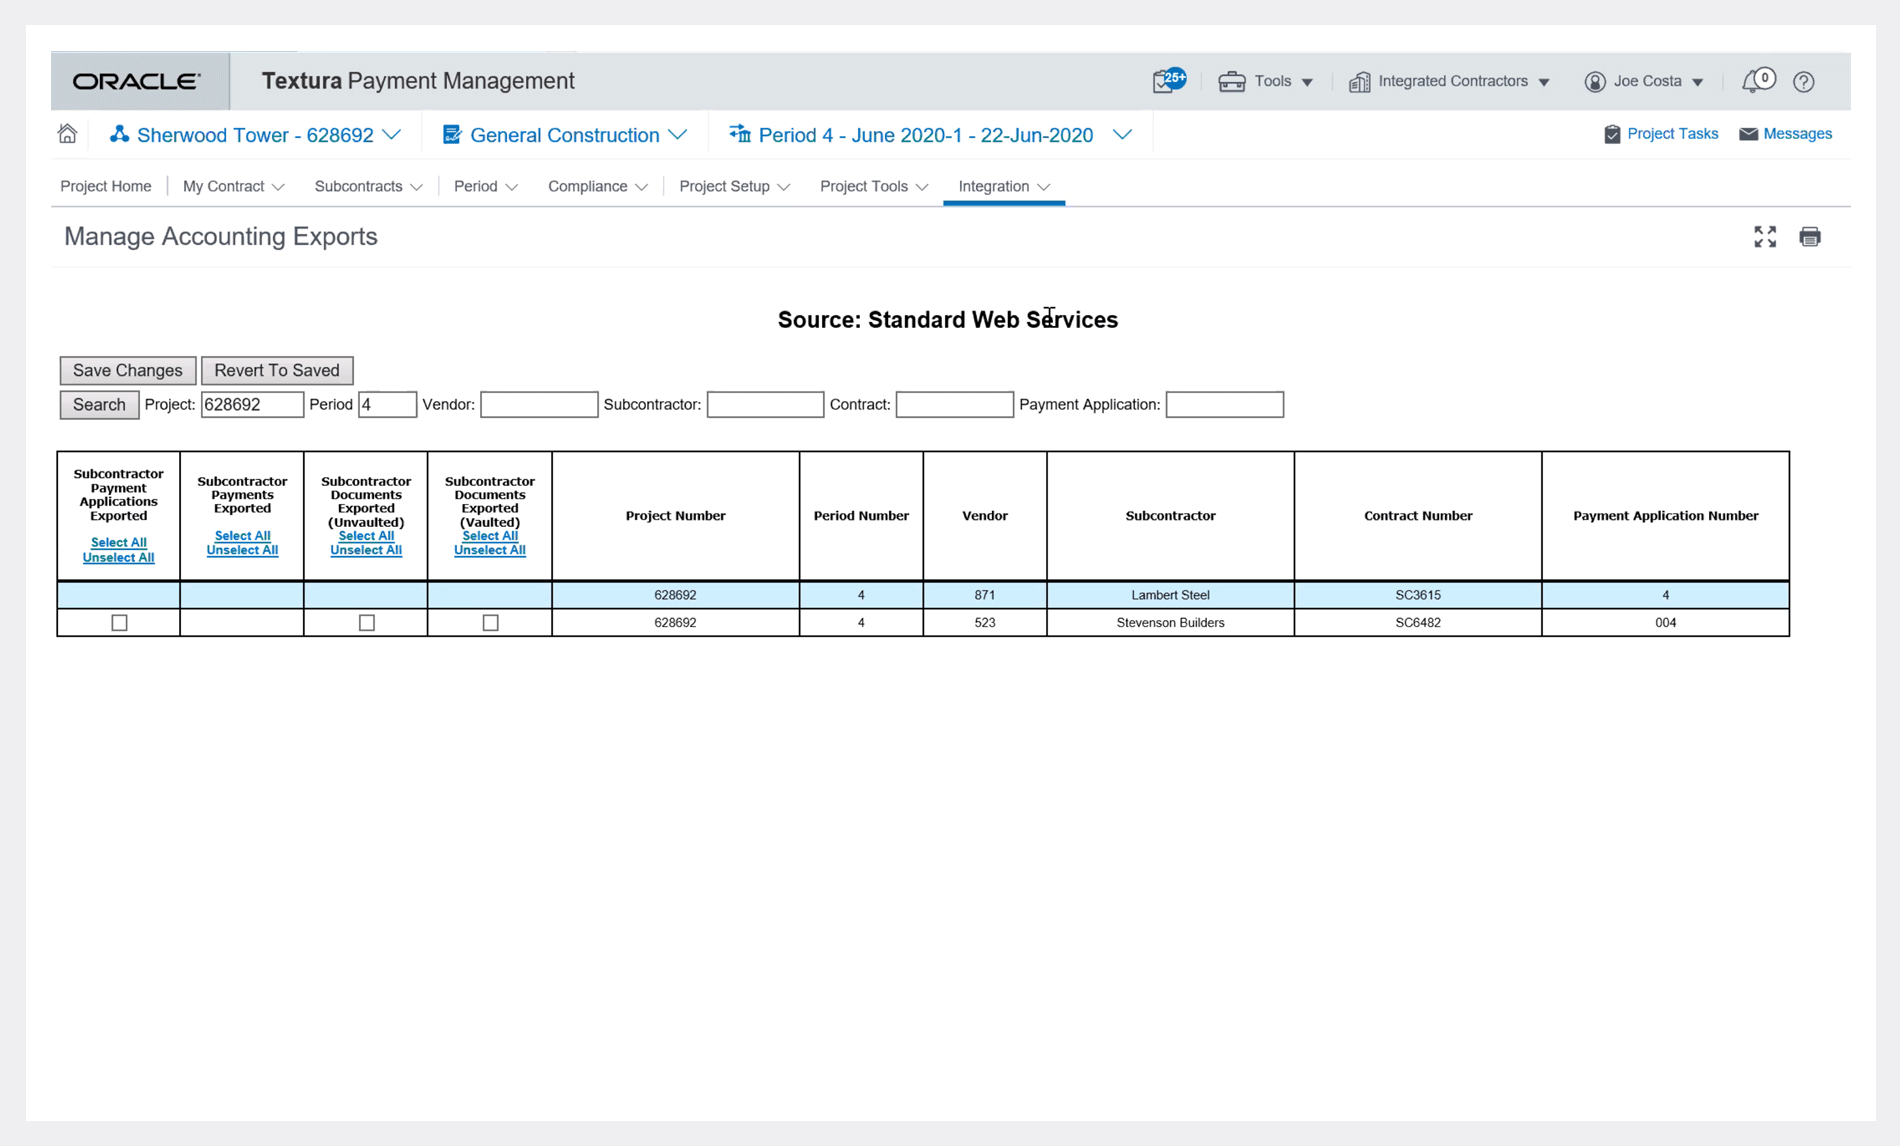Focus the Project search field

pyautogui.click(x=252, y=404)
